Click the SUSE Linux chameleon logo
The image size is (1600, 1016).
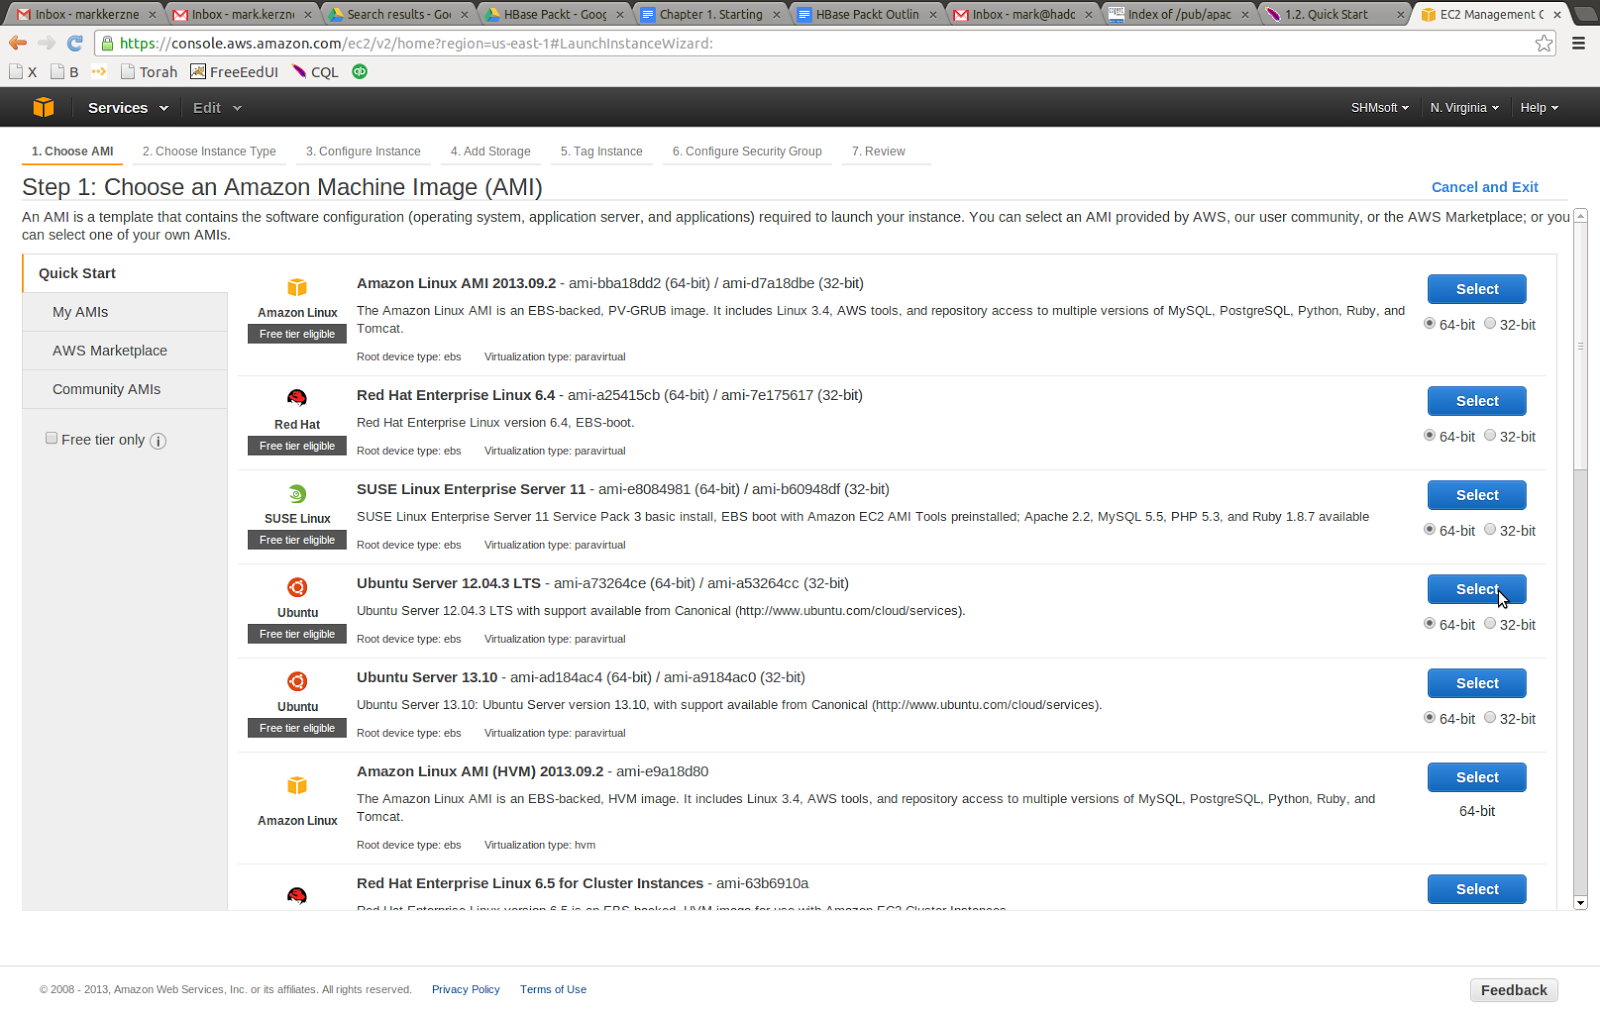point(297,493)
